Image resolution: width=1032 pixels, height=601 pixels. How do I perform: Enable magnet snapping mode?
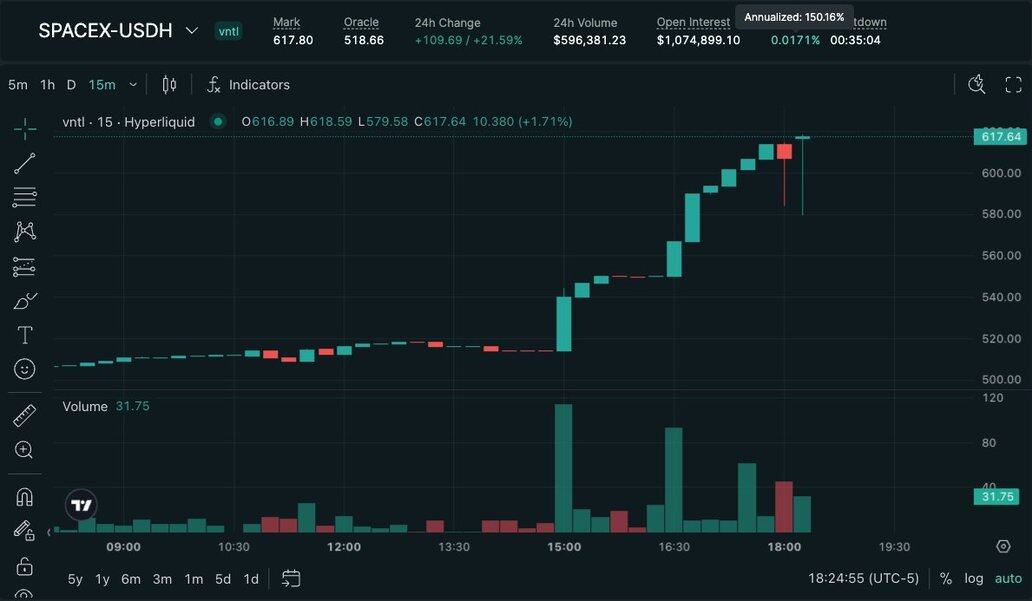coord(25,497)
